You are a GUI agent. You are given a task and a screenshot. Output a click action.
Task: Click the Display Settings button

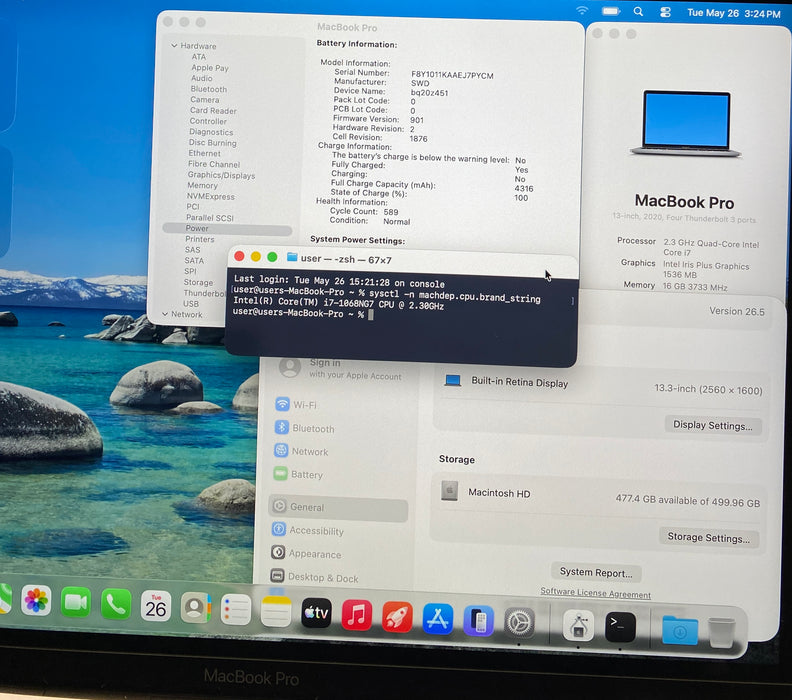coord(713,425)
